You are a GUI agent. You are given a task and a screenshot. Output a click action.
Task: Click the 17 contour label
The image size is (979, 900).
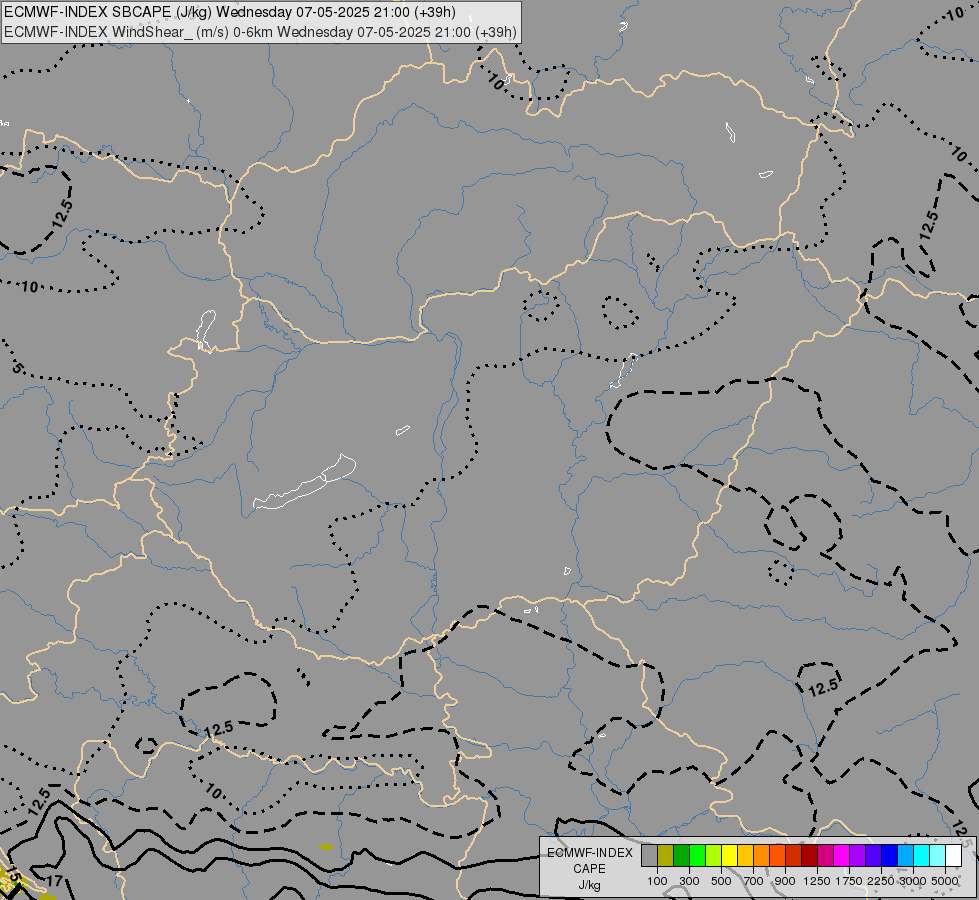pyautogui.click(x=54, y=881)
